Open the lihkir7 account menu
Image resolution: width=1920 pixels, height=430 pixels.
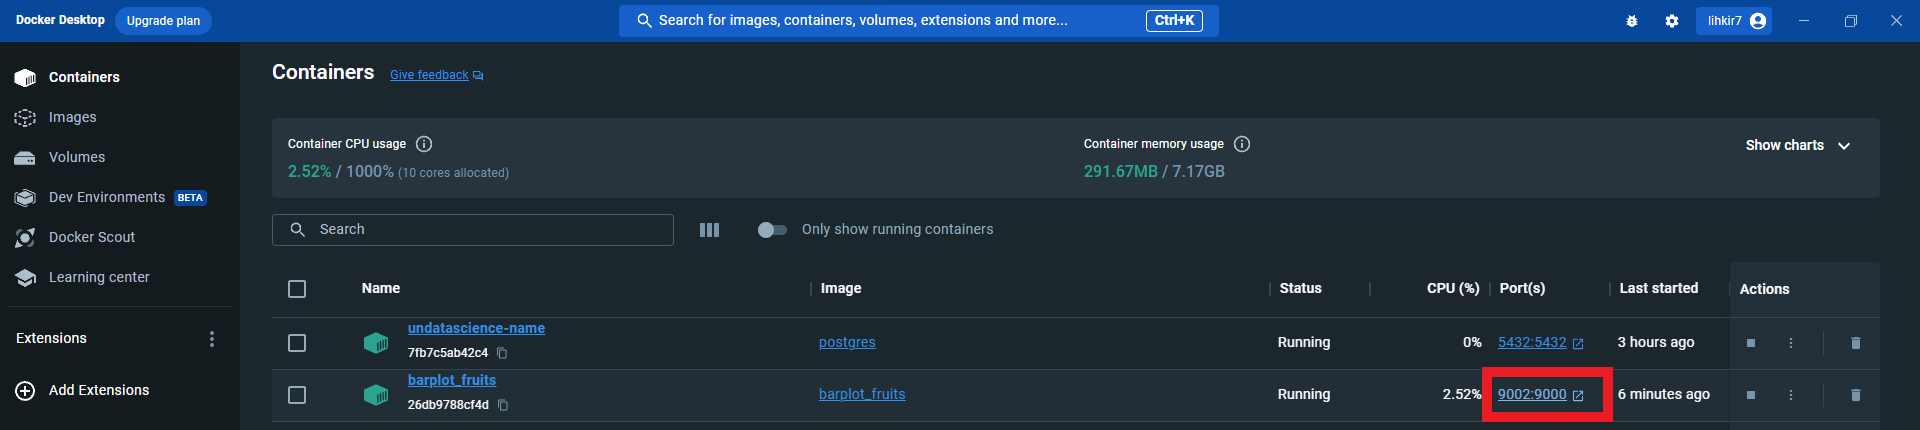point(1734,21)
